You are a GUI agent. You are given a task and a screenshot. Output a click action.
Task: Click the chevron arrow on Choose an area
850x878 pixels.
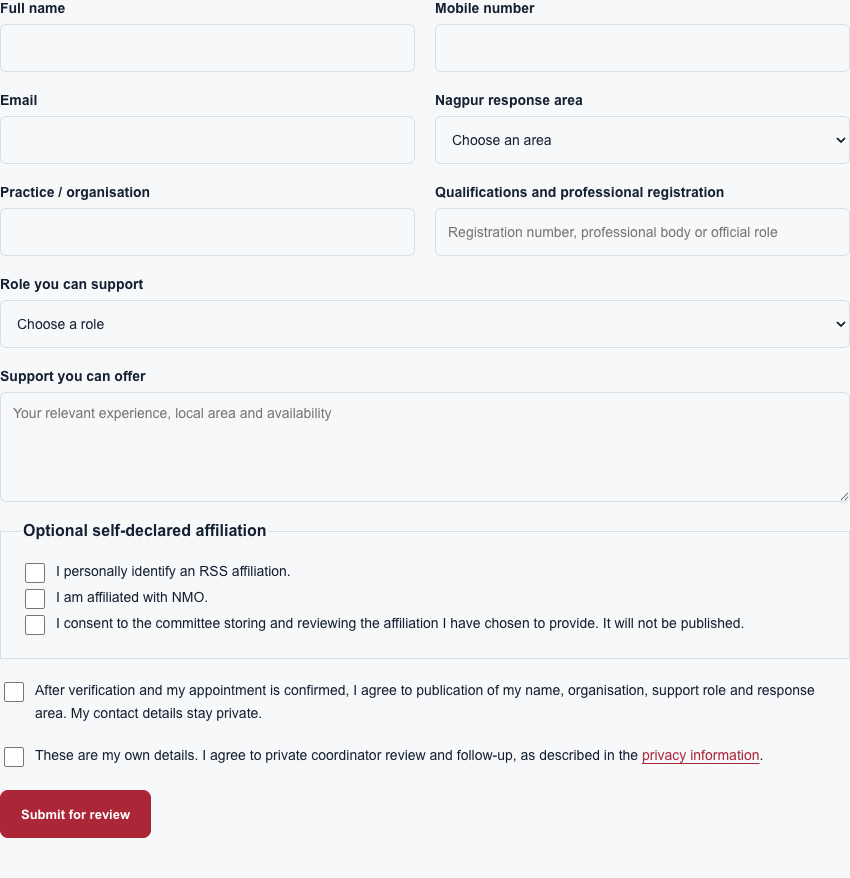point(840,140)
